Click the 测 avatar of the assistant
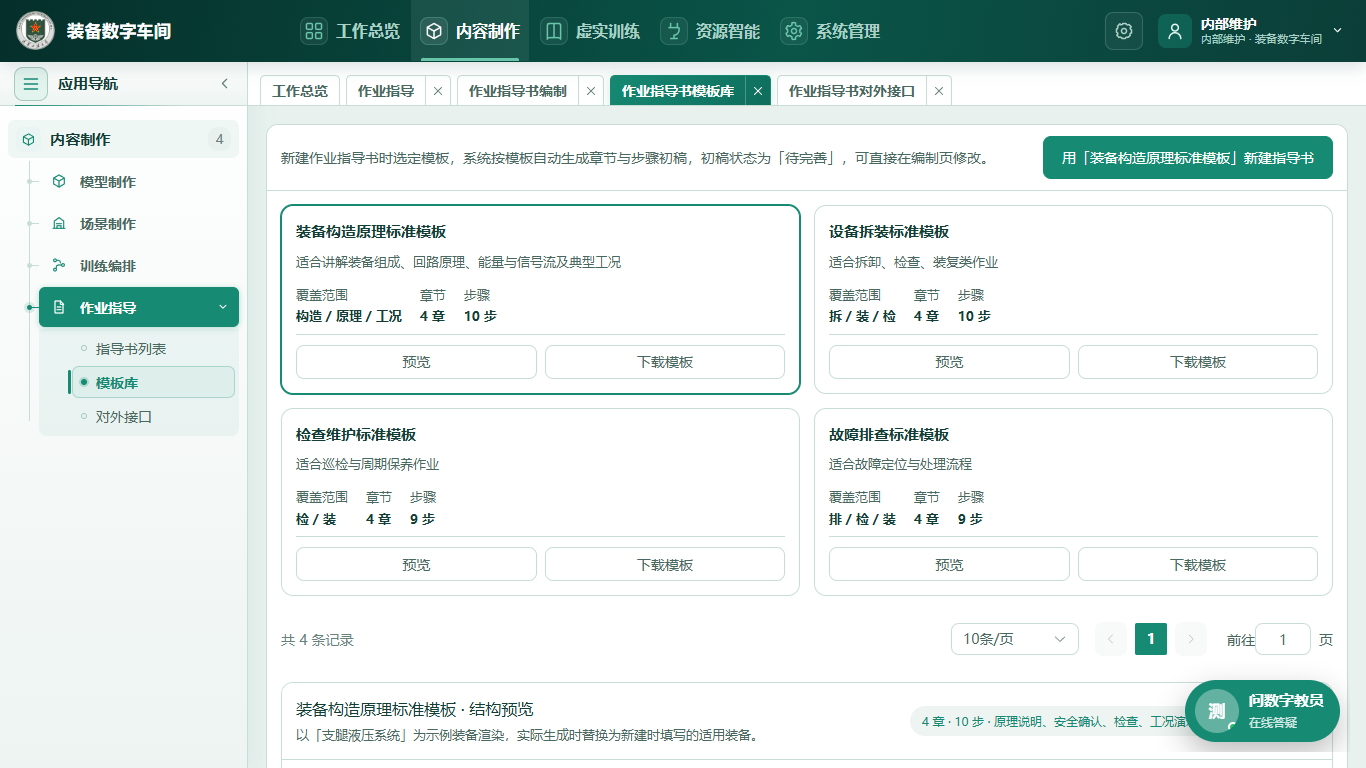The image size is (1366, 768). pos(1217,711)
